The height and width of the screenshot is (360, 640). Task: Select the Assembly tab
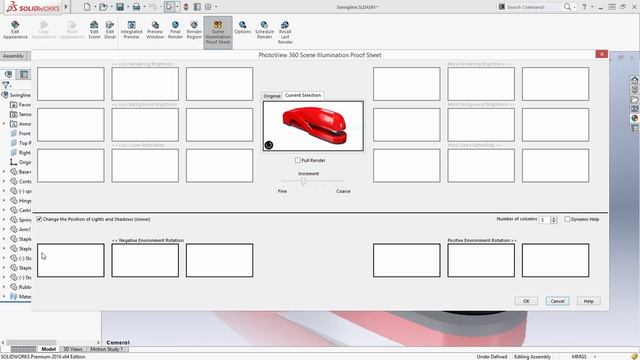pos(13,56)
